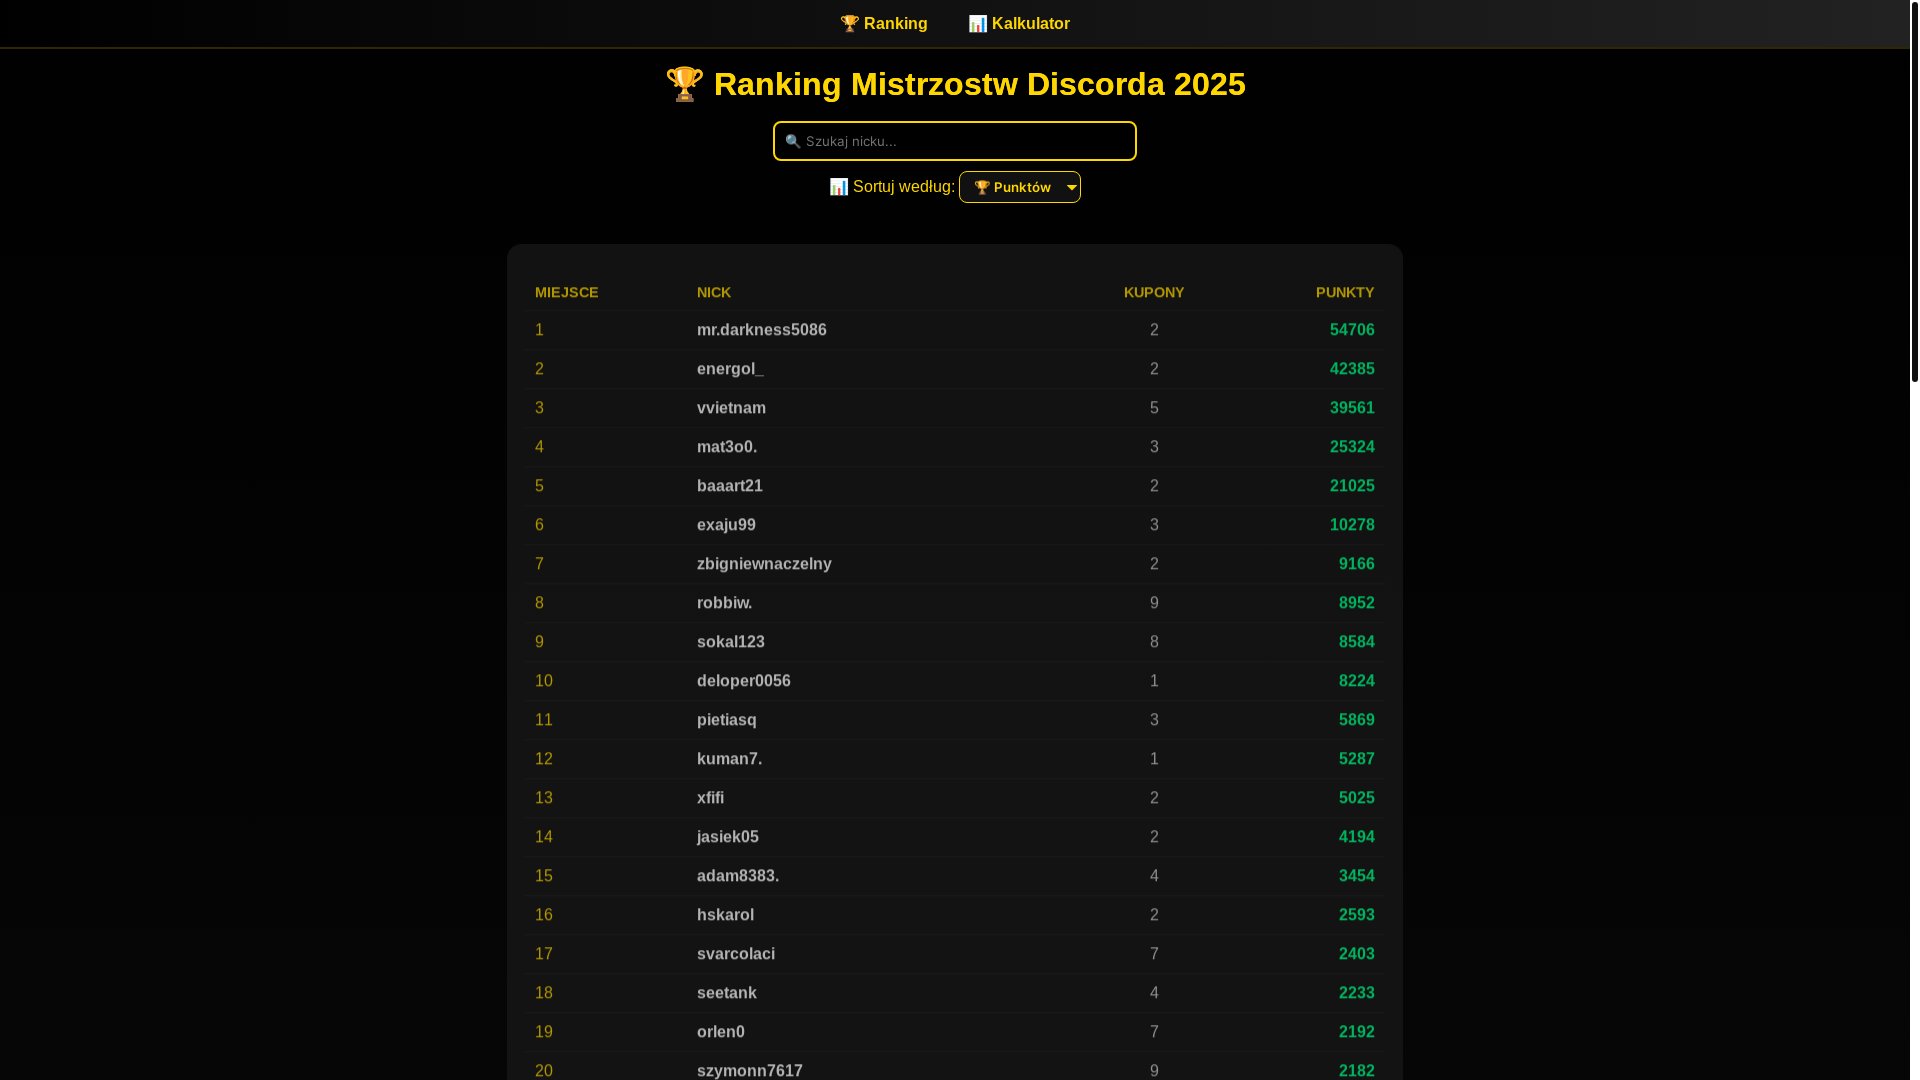The width and height of the screenshot is (1920, 1080).
Task: Click points value 54706
Action: 1352,330
